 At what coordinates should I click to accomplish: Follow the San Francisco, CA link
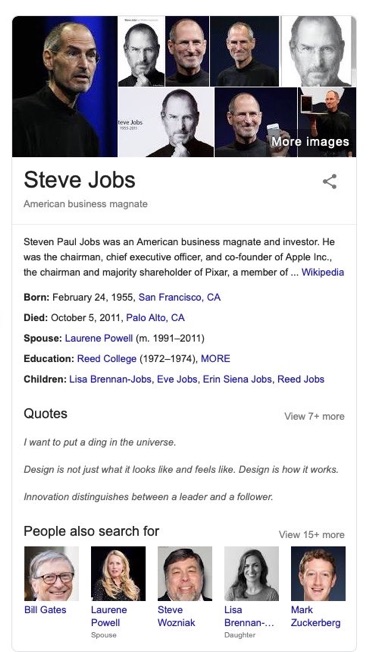[x=179, y=297]
